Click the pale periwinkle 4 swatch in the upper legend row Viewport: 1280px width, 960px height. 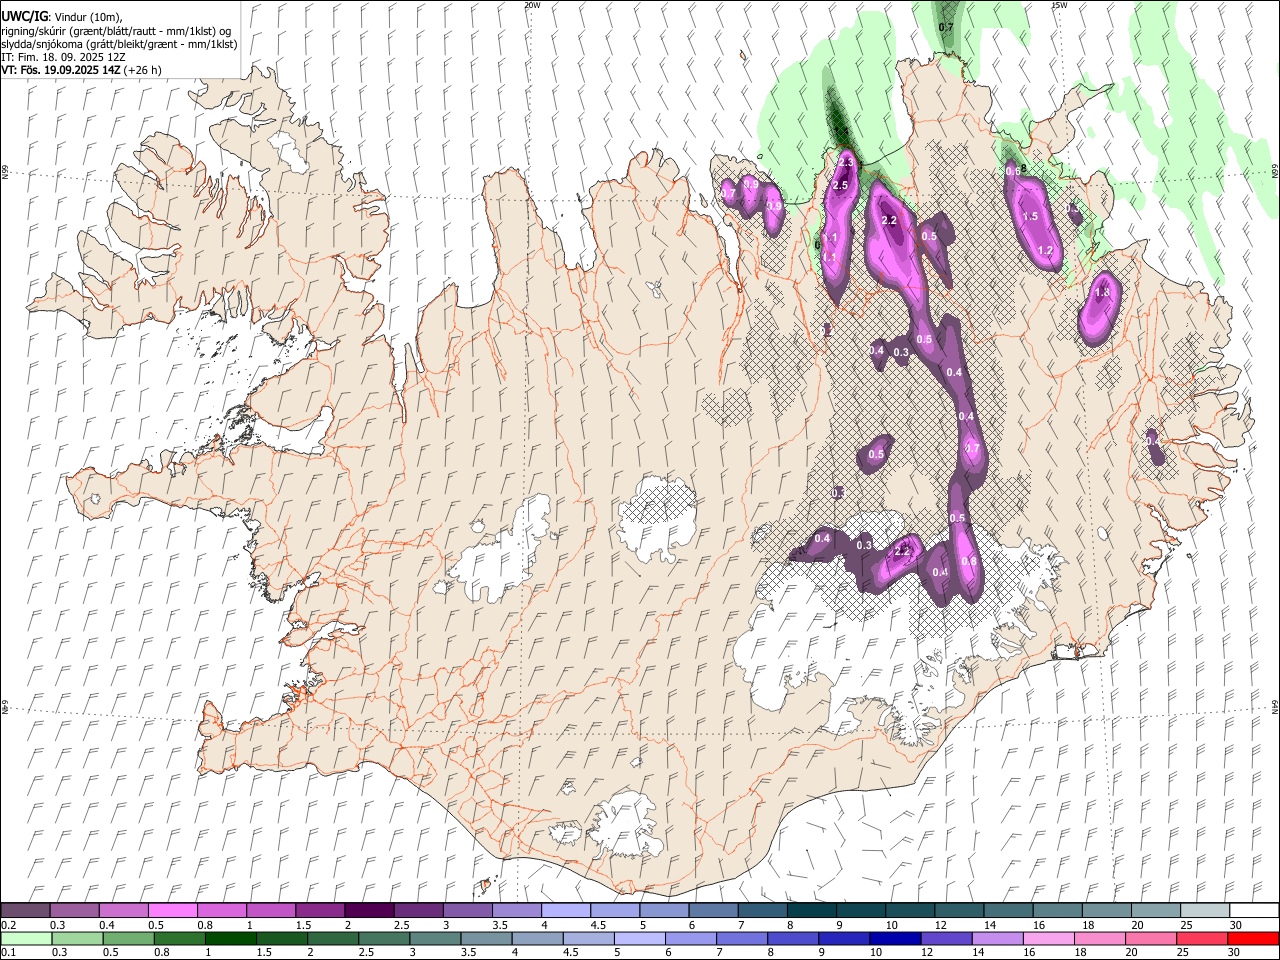[566, 911]
